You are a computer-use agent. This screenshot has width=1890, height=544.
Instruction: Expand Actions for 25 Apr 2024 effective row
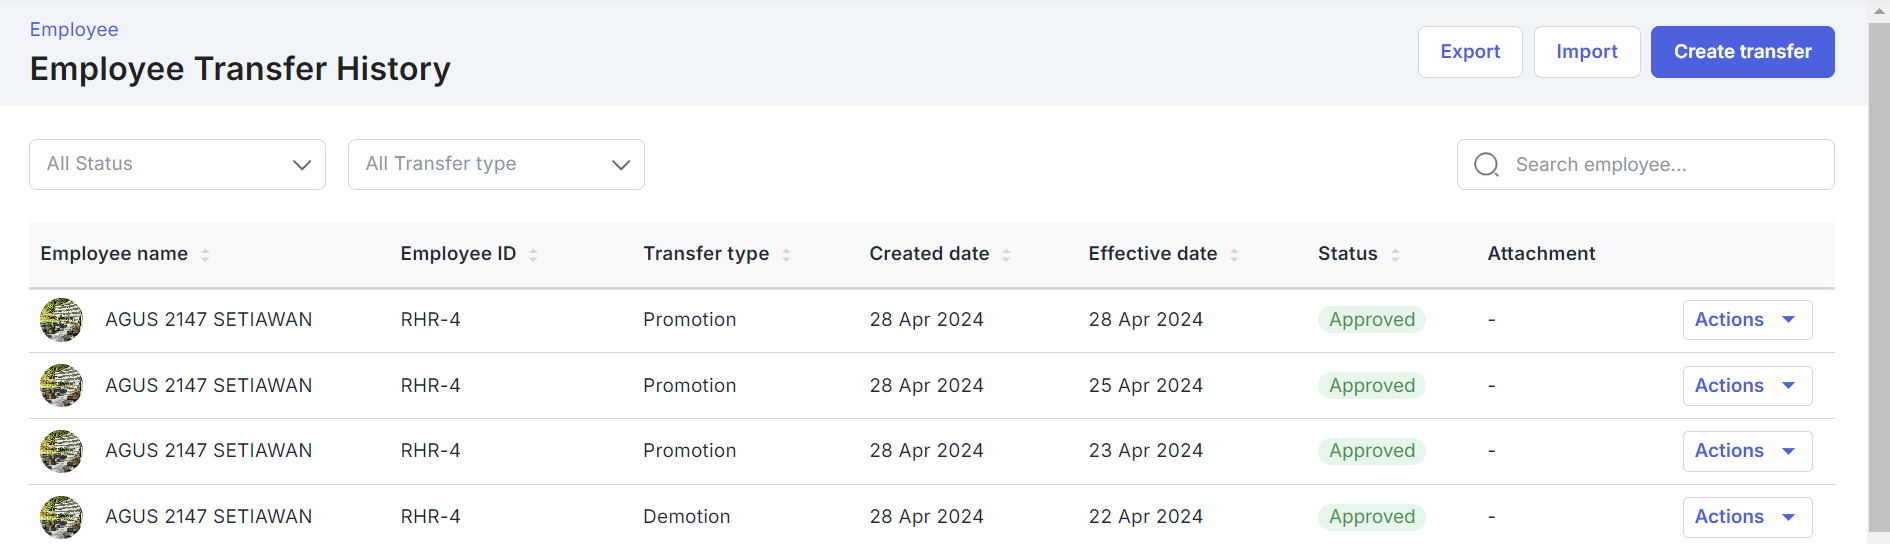[1746, 386]
